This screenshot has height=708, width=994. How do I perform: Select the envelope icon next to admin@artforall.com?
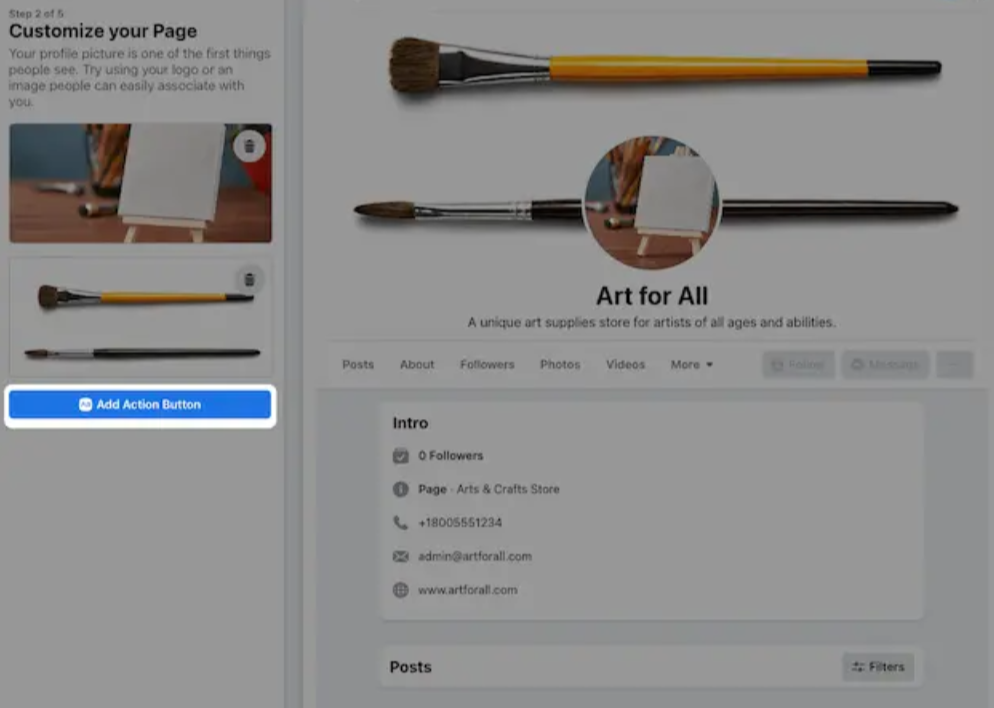401,556
